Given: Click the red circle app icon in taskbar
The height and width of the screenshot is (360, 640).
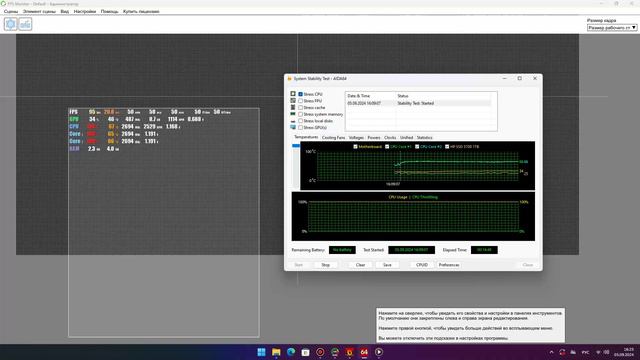Looking at the screenshot, I should coord(320,352).
